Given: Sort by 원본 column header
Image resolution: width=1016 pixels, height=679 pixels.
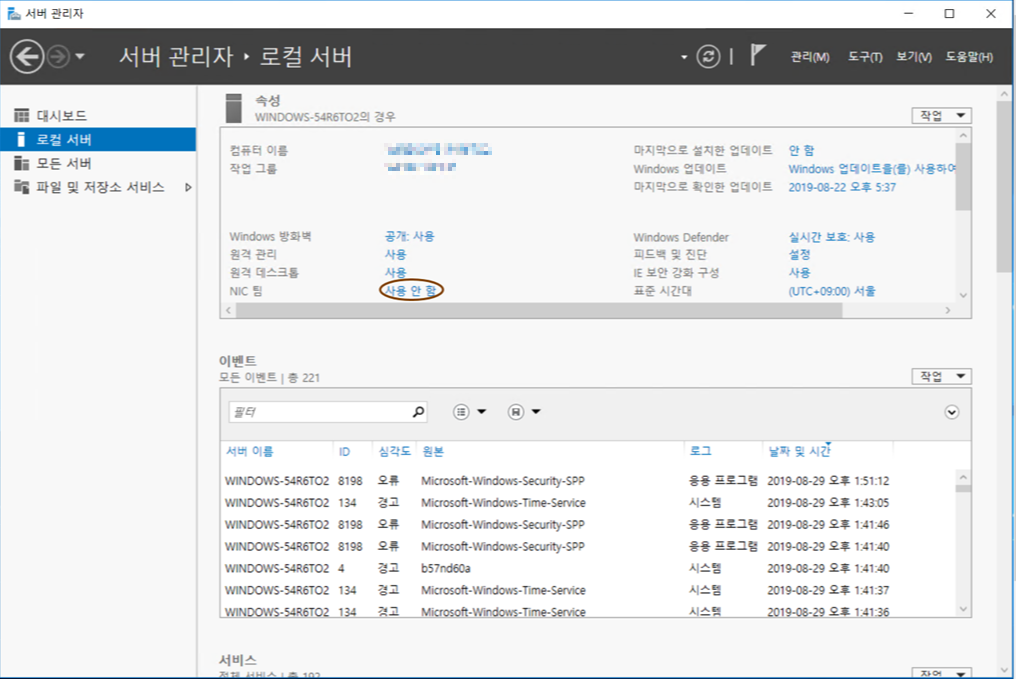Looking at the screenshot, I should pyautogui.click(x=433, y=452).
